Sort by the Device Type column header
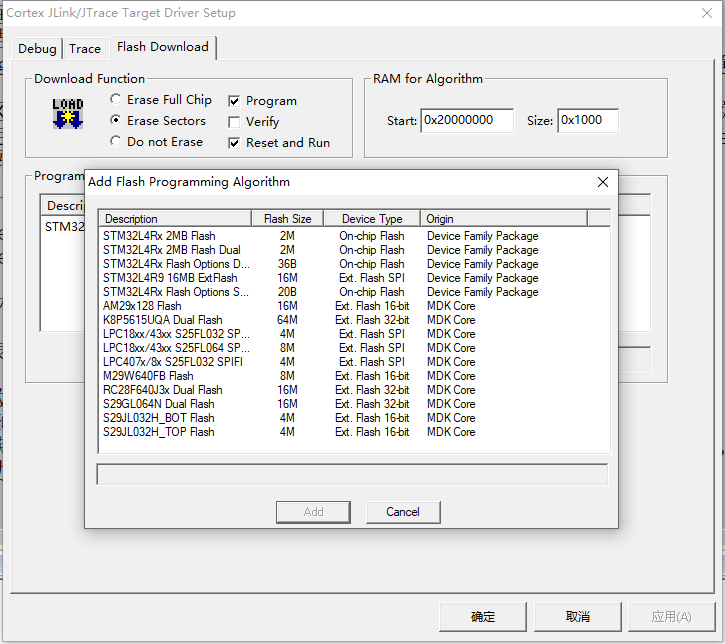Viewport: 725px width, 644px height. [372, 219]
